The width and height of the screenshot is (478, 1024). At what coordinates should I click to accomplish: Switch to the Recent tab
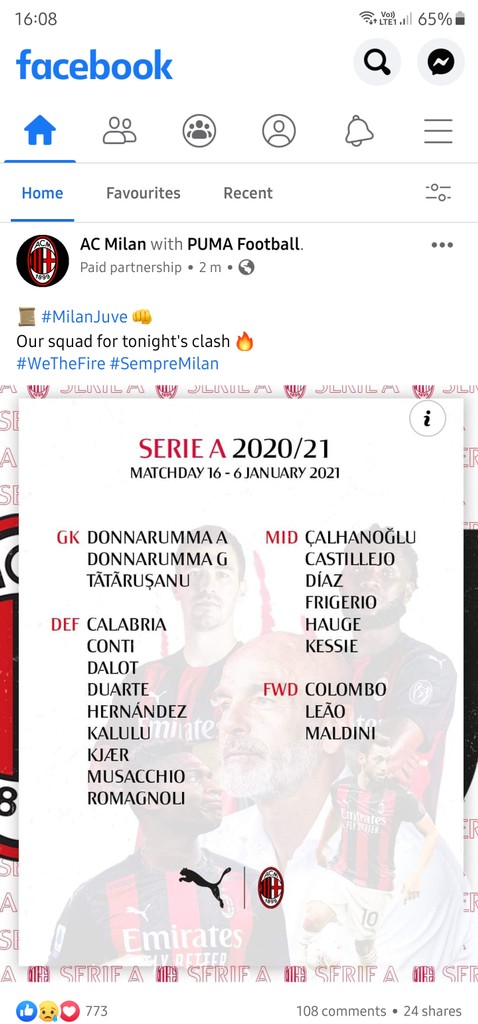247,193
